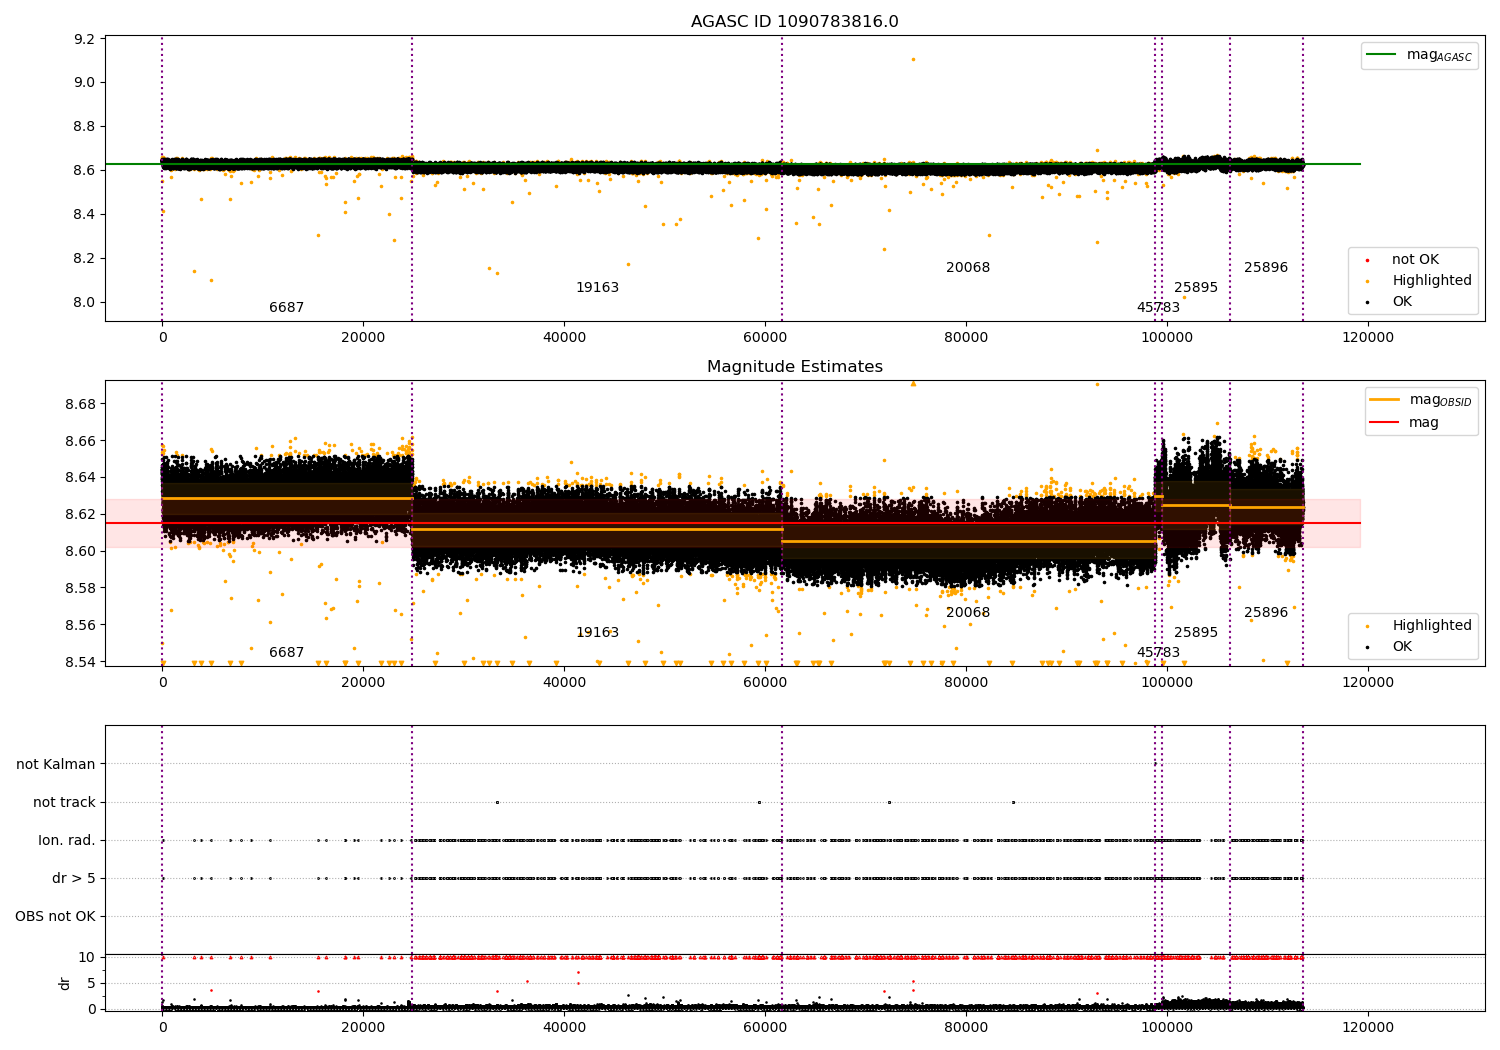Click the 80000 x-tick under Magnitude Estimates plot
This screenshot has width=1500, height=1050.
click(x=966, y=683)
